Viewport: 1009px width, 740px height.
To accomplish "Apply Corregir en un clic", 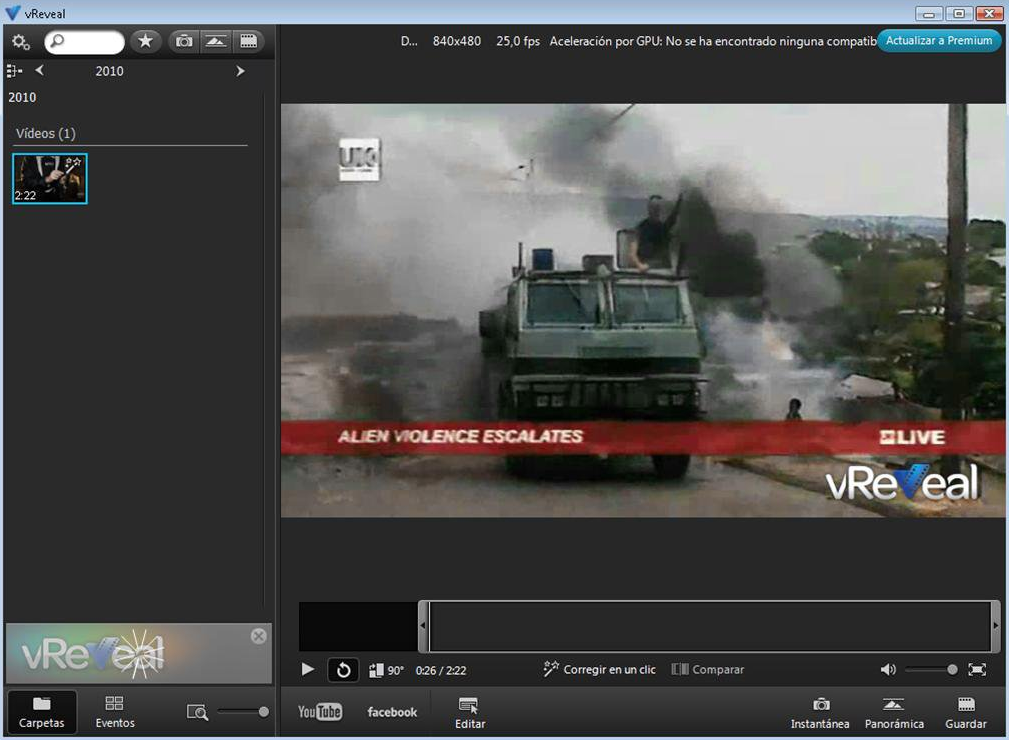I will tap(599, 669).
